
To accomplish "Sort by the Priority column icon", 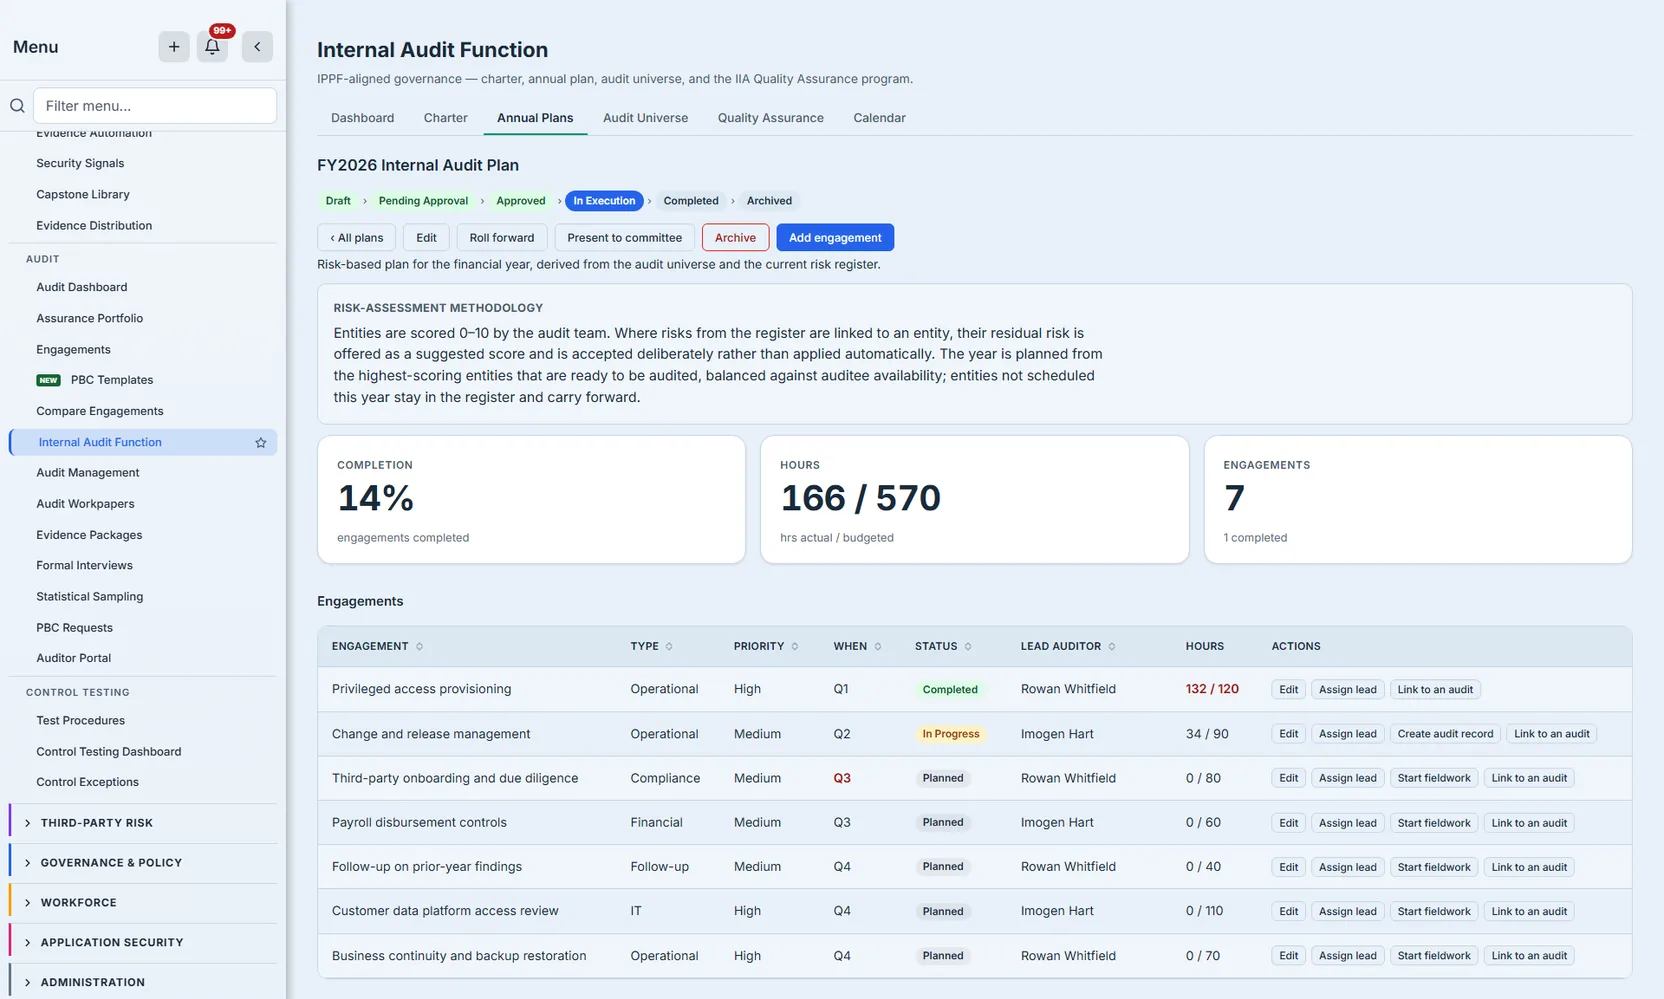I will coord(795,646).
